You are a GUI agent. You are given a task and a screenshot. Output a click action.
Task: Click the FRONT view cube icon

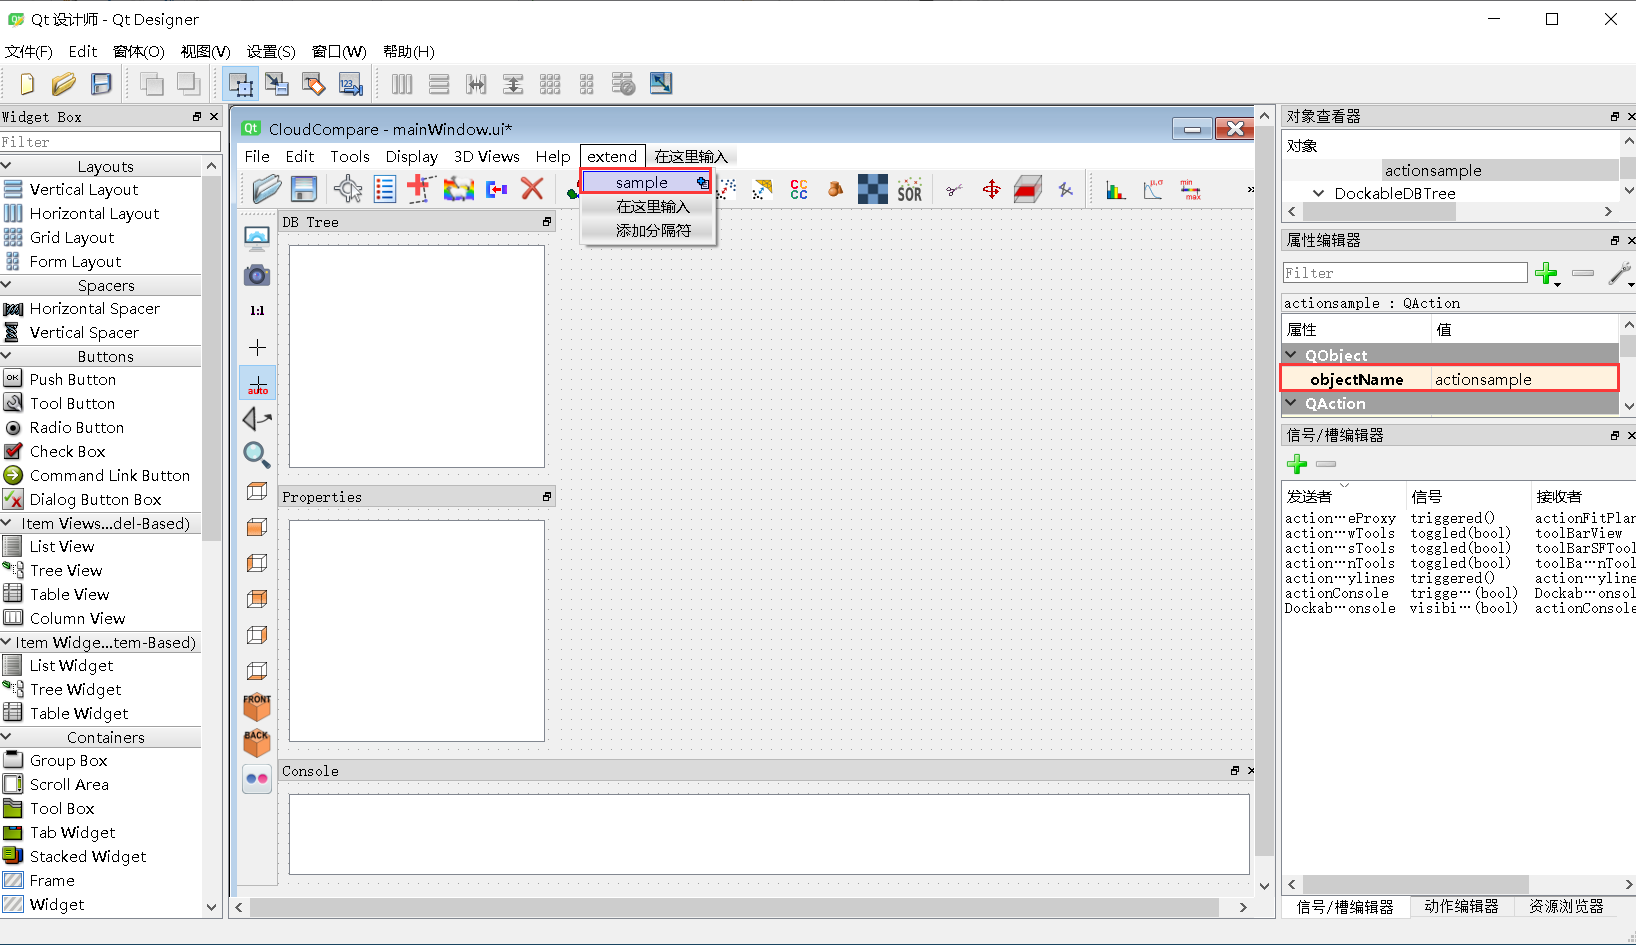tap(257, 707)
